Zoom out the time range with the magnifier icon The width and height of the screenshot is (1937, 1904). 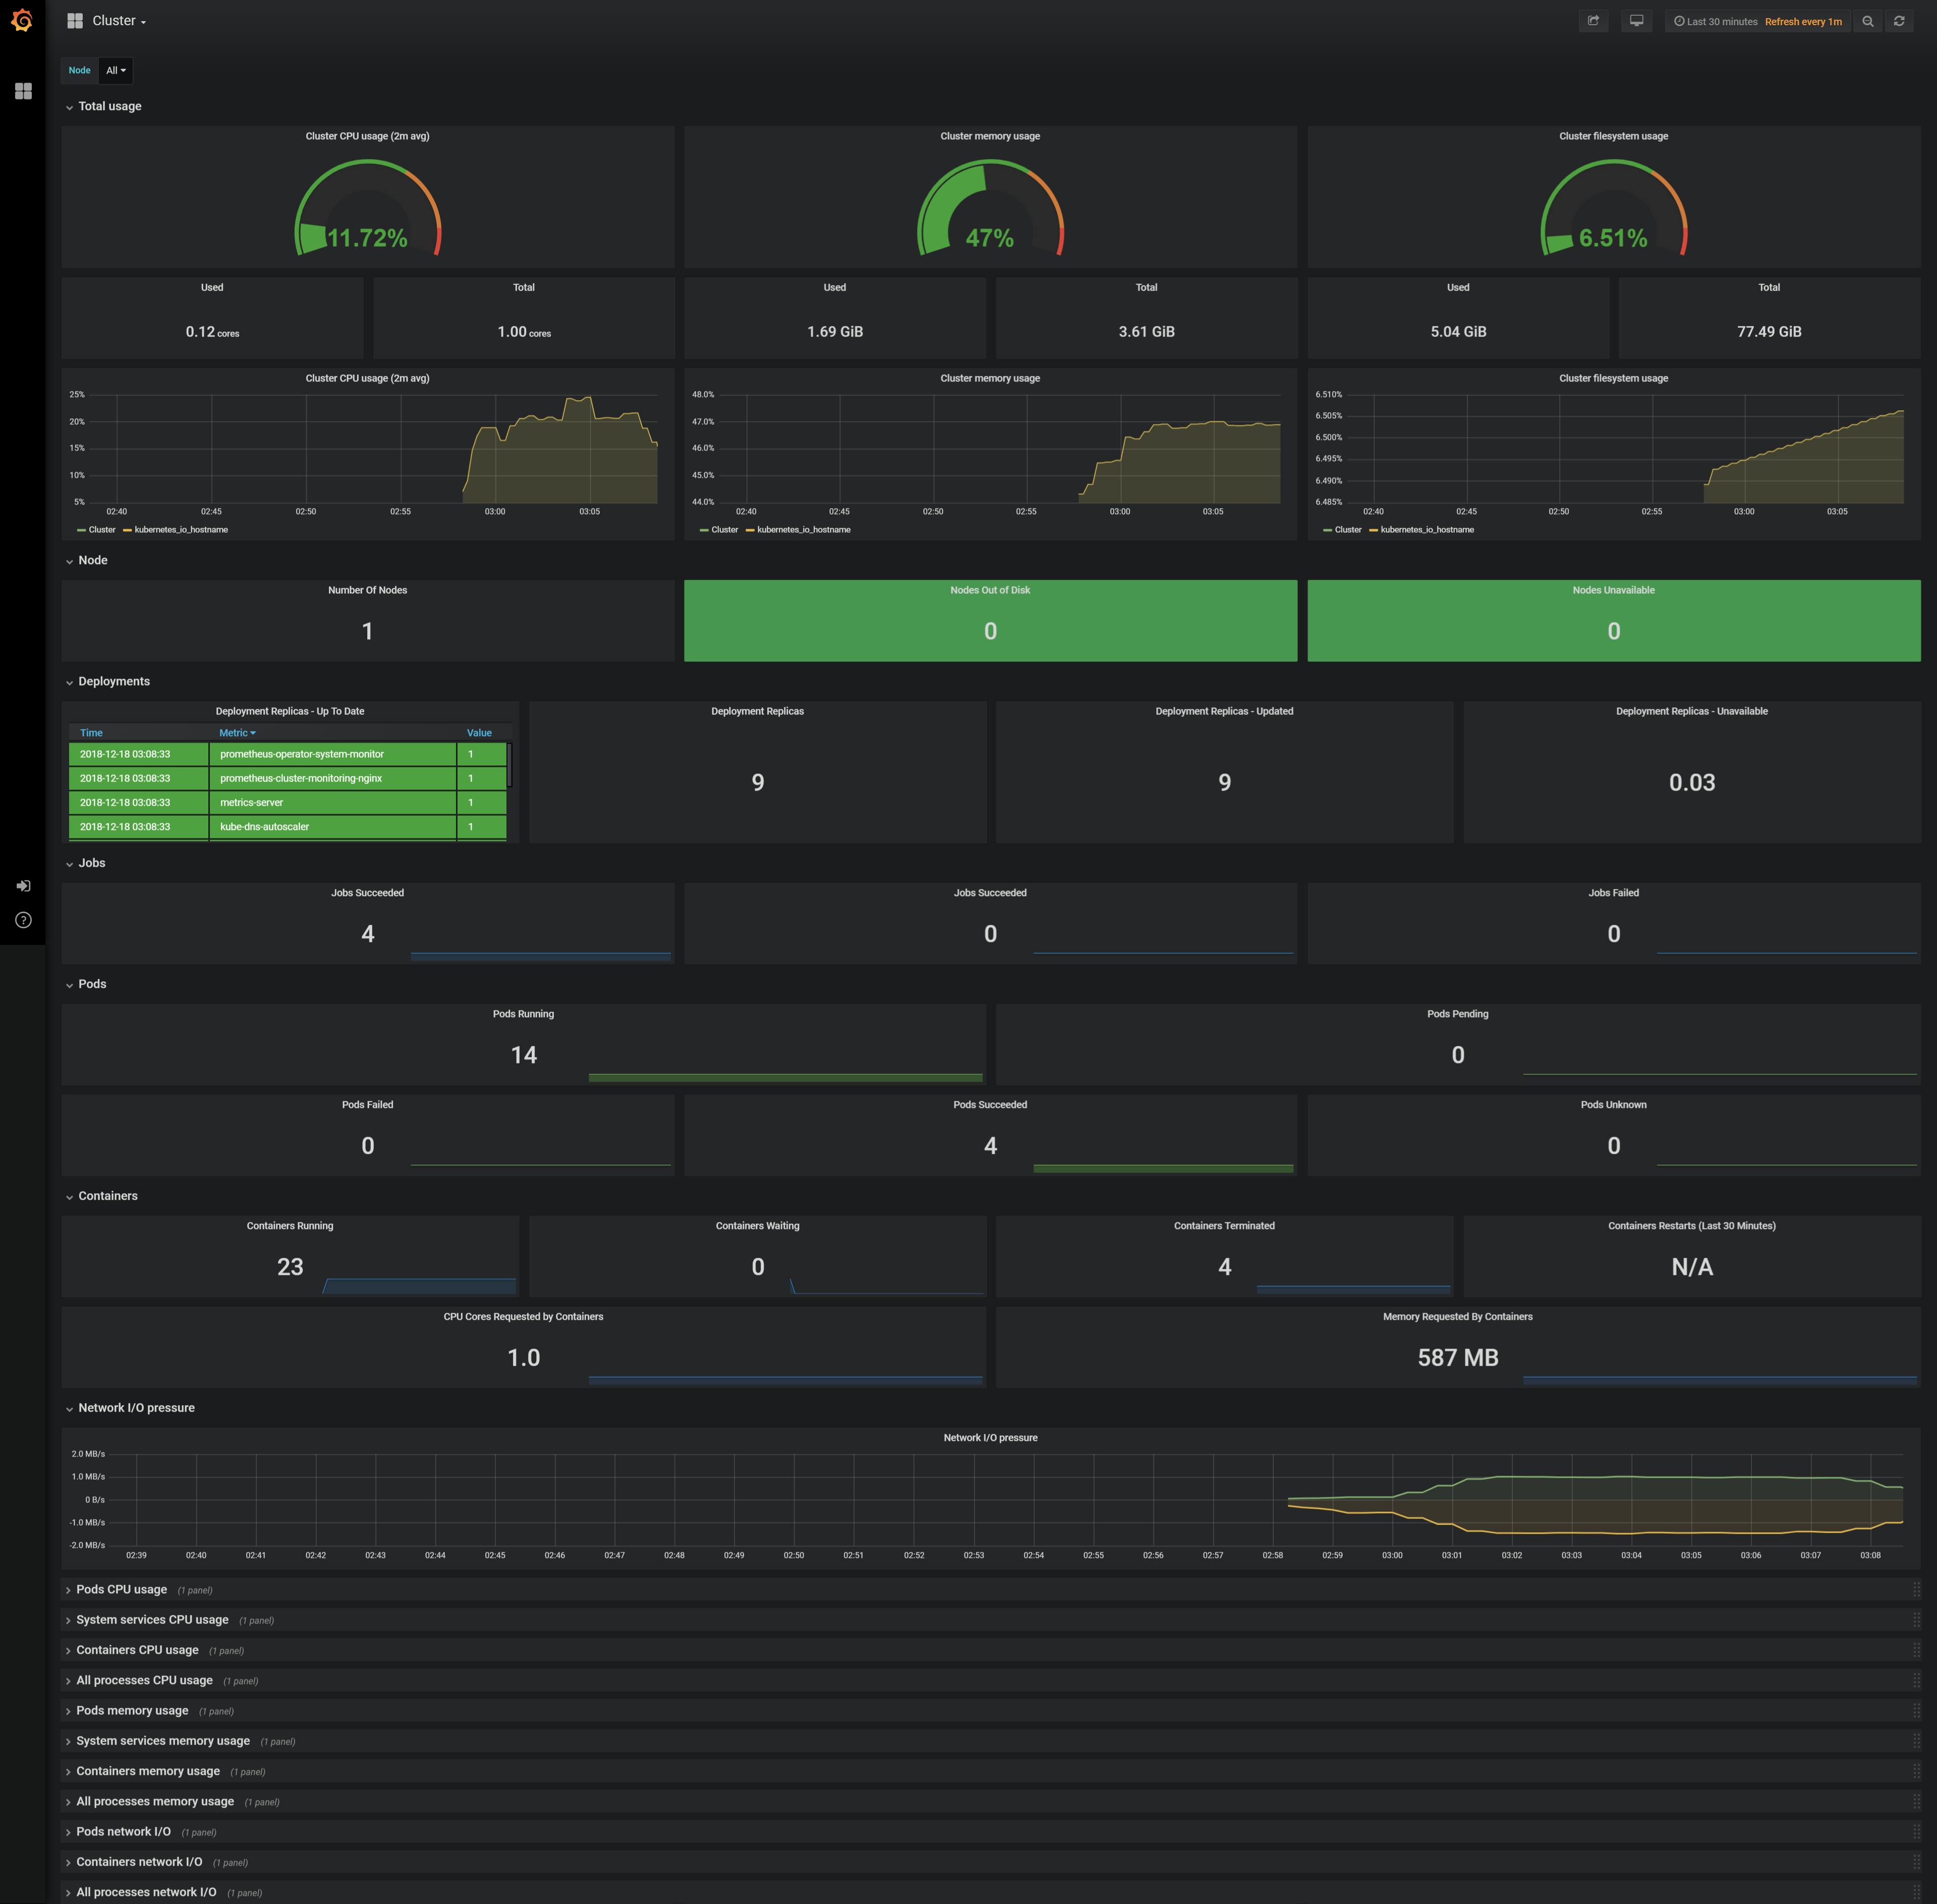(1868, 21)
